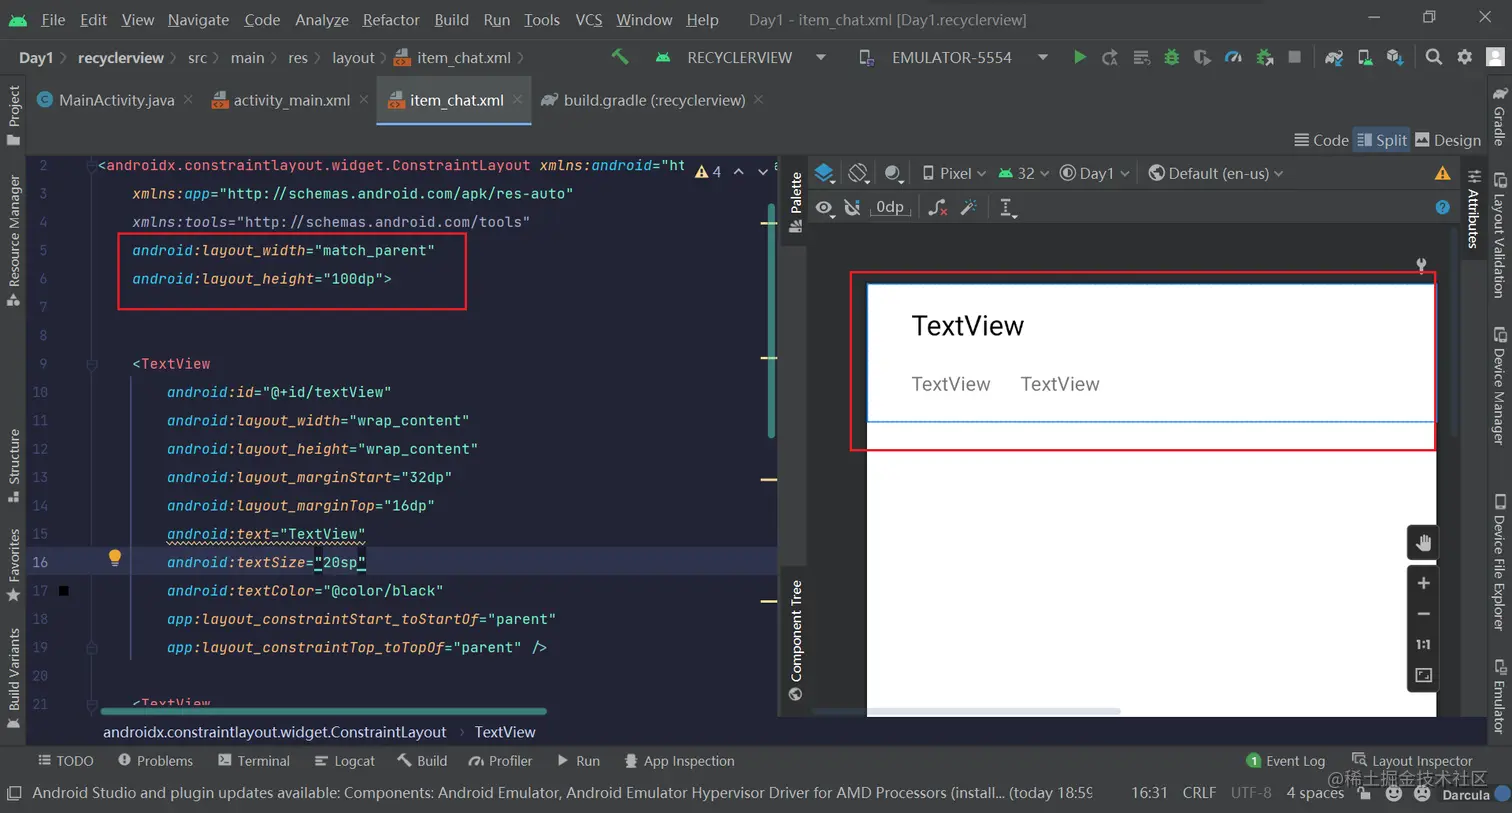Open the Default (en-us) locale dropdown
This screenshot has width=1512, height=813.
click(1216, 173)
